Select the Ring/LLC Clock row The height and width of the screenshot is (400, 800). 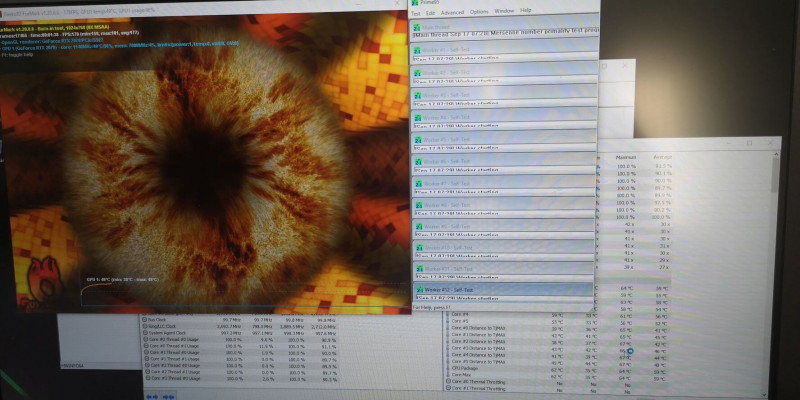(240, 326)
